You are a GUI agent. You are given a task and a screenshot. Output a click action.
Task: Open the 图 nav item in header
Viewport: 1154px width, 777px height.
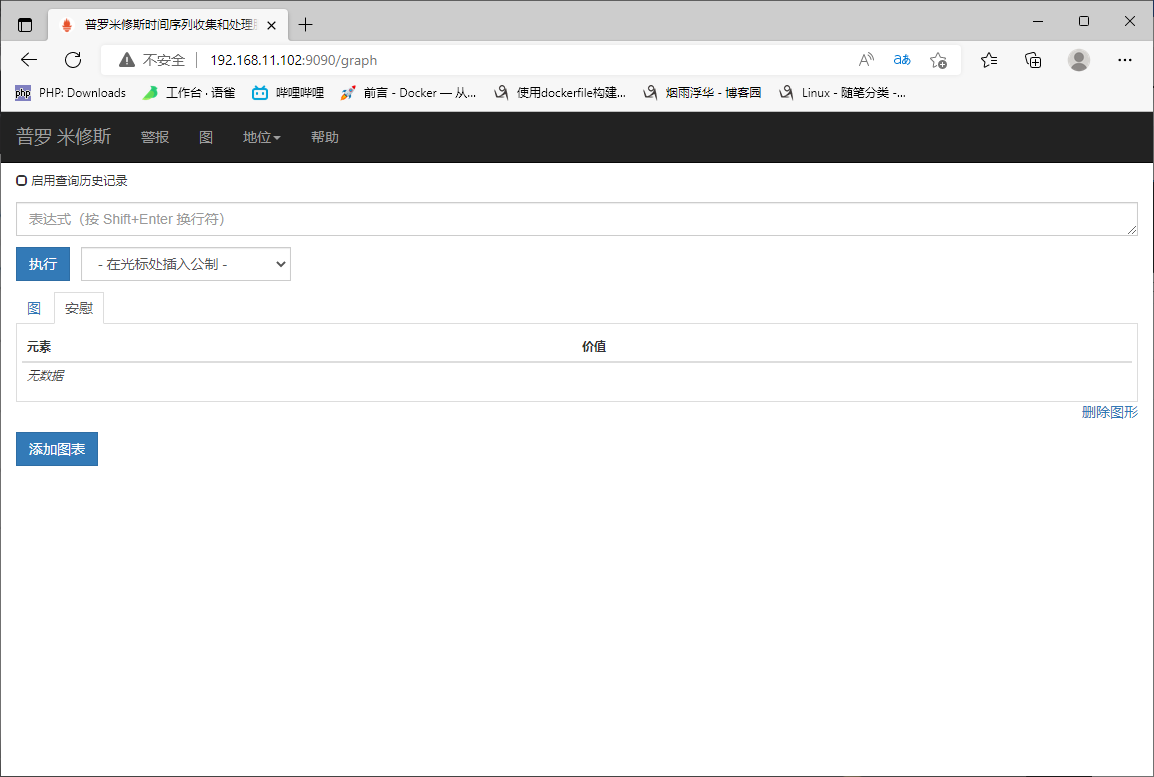coord(206,138)
